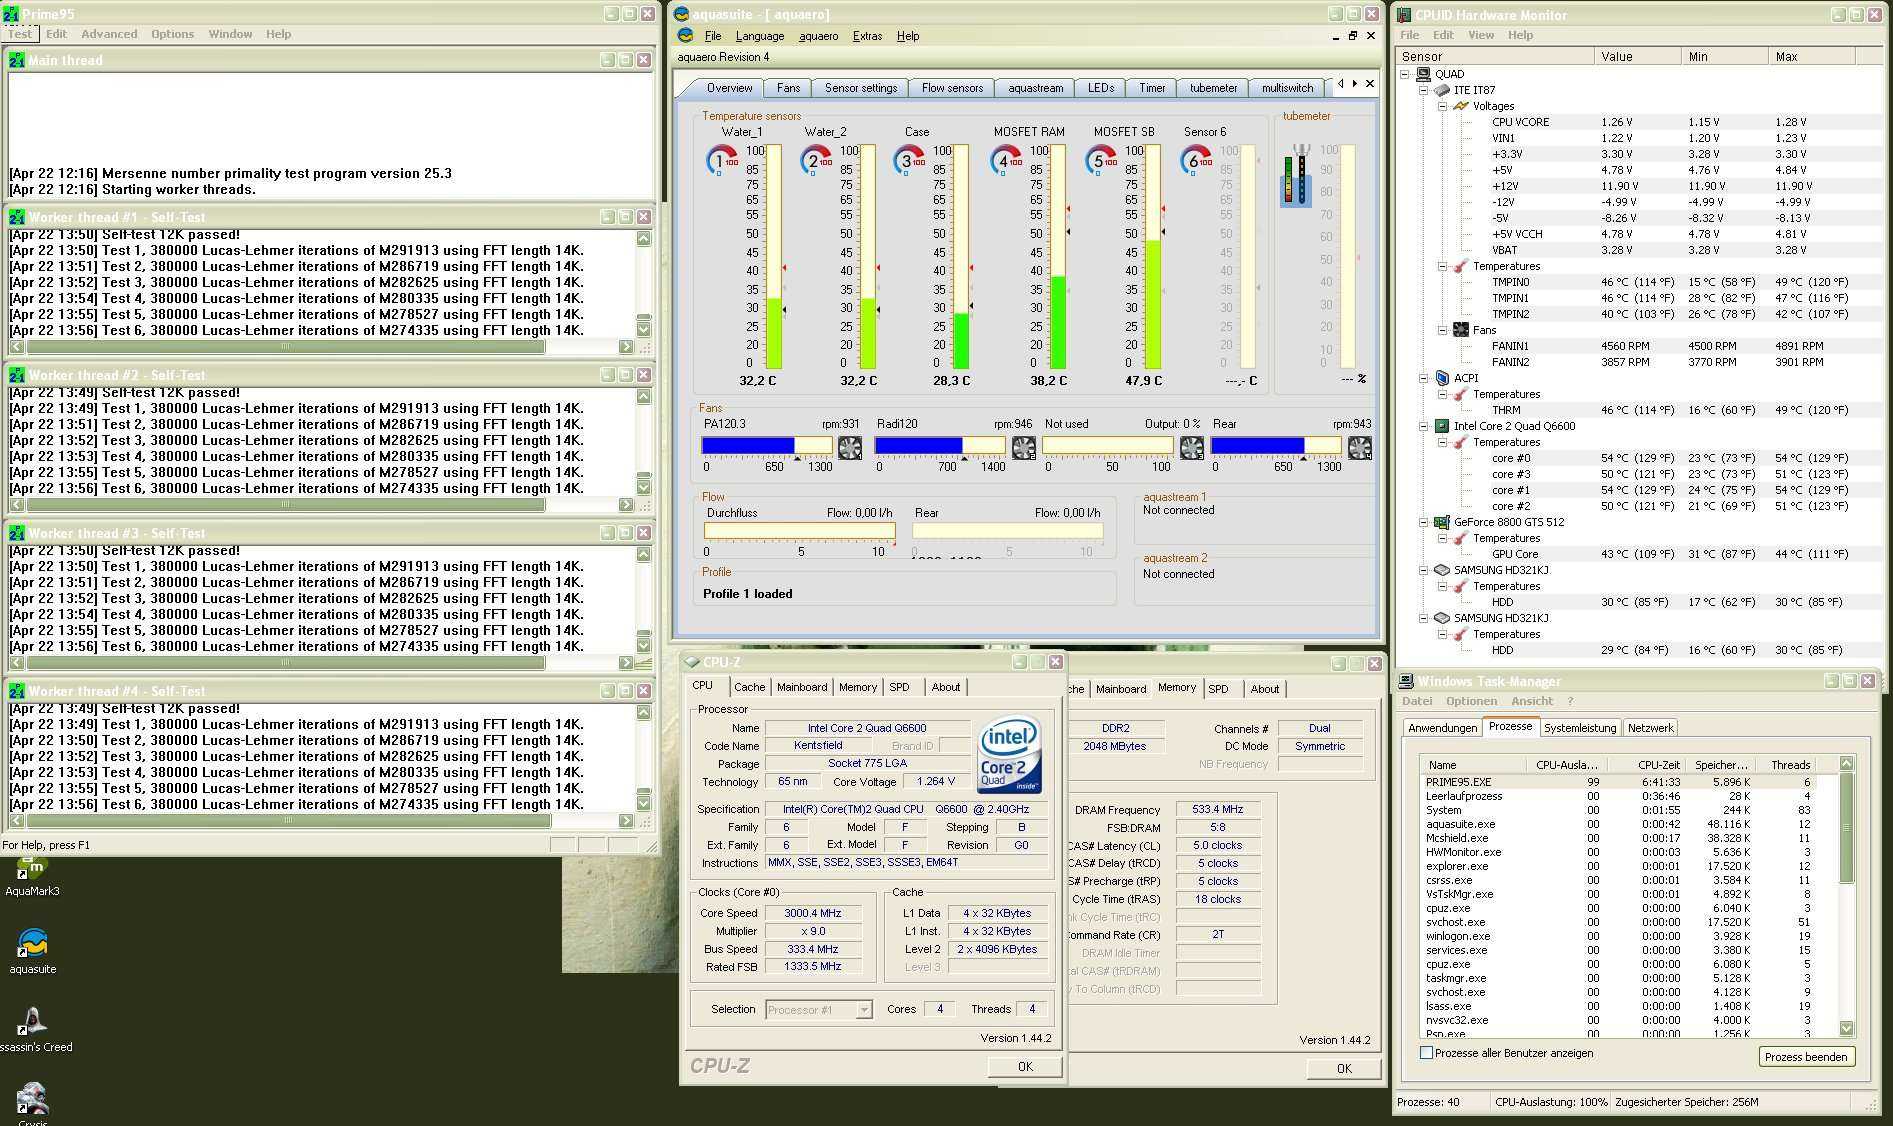Screen dimensions: 1893x1126
Task: Click the Windows Task-Manager title bar icon
Action: tap(1406, 681)
